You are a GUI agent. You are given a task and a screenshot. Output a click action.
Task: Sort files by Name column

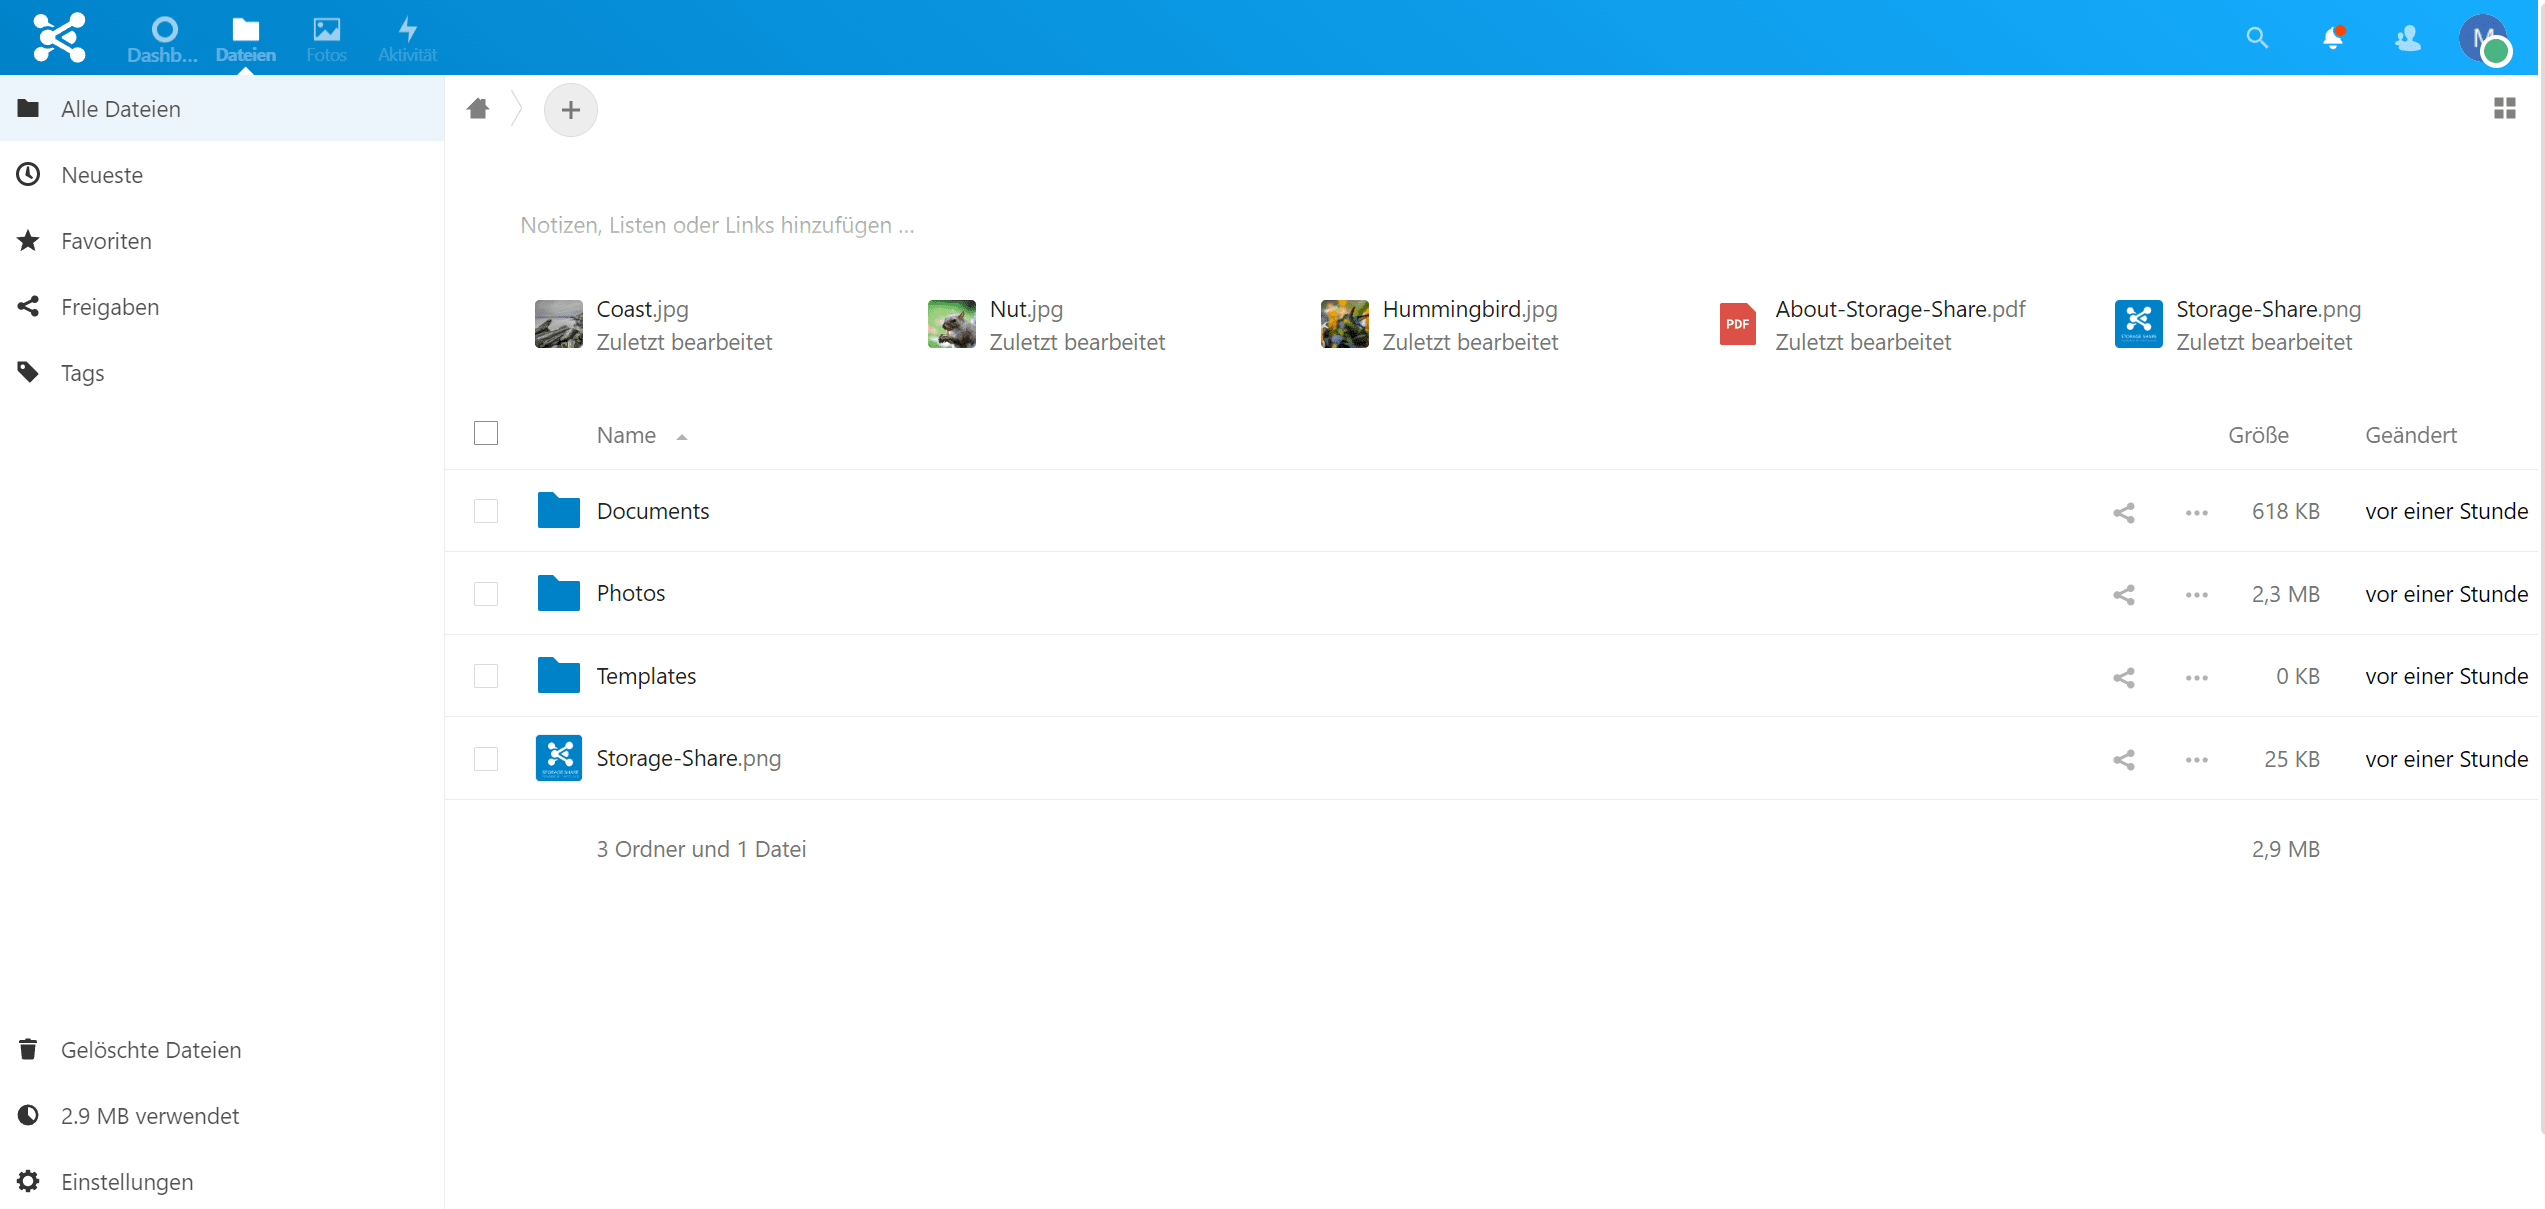(626, 435)
